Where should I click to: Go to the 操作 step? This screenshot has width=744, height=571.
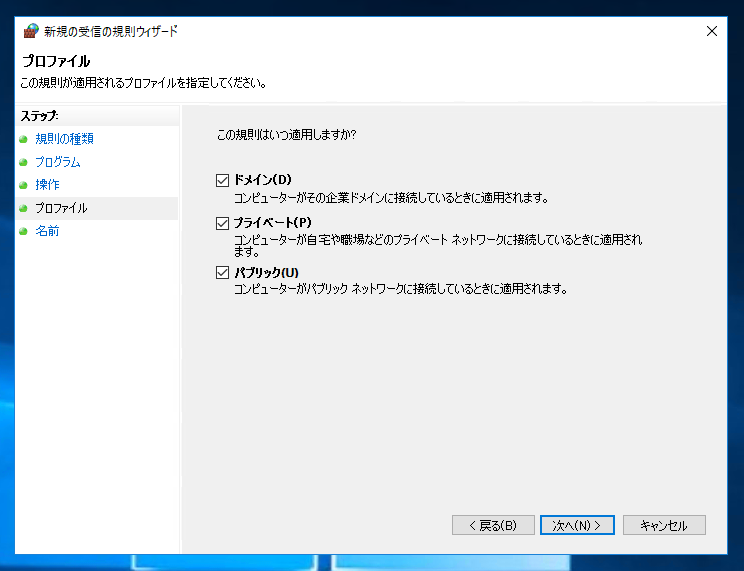coord(47,185)
